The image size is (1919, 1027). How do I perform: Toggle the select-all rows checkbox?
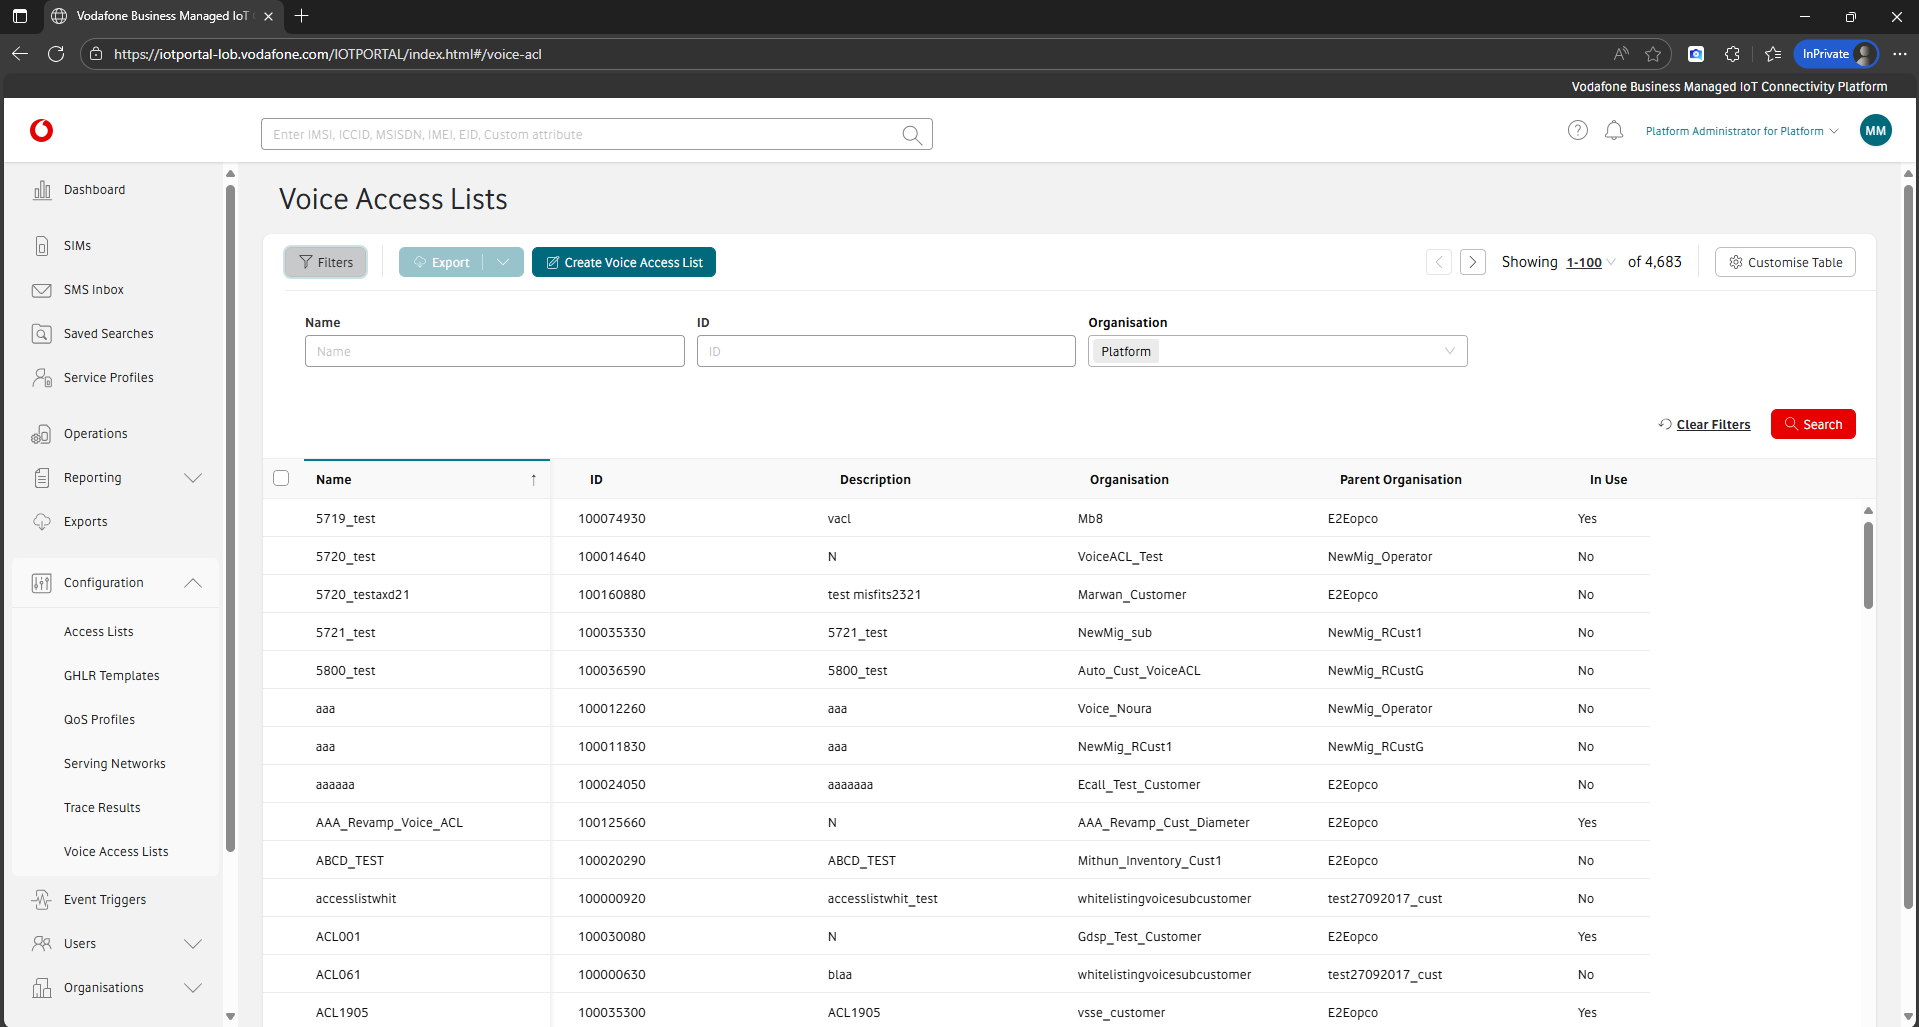281,479
